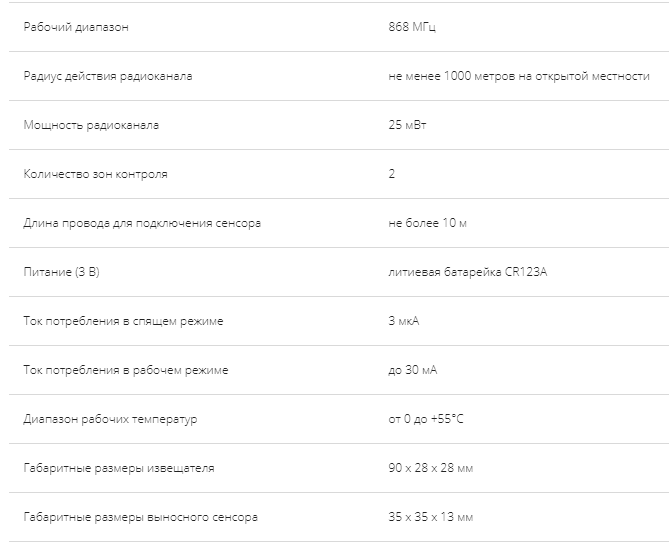669x546 pixels.
Task: Click 'Радиус действия радиоканала' label
Action: point(108,76)
